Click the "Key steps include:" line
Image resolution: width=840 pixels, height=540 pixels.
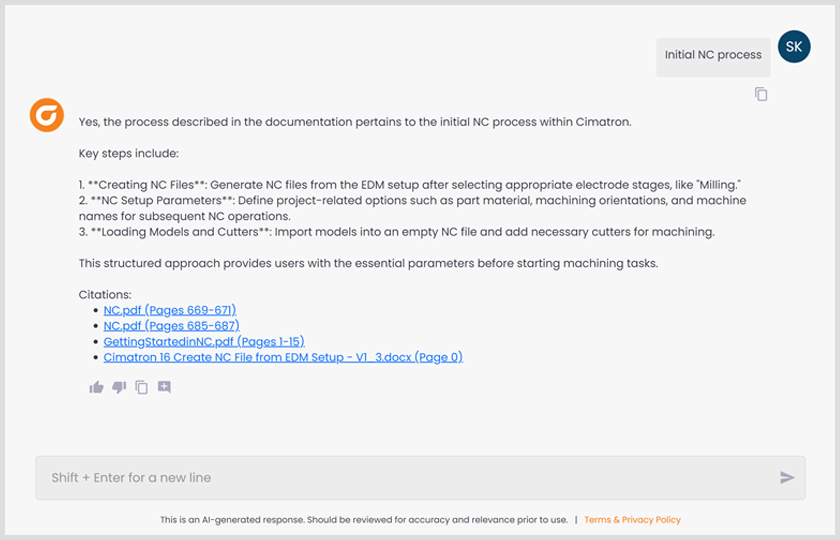tap(128, 154)
